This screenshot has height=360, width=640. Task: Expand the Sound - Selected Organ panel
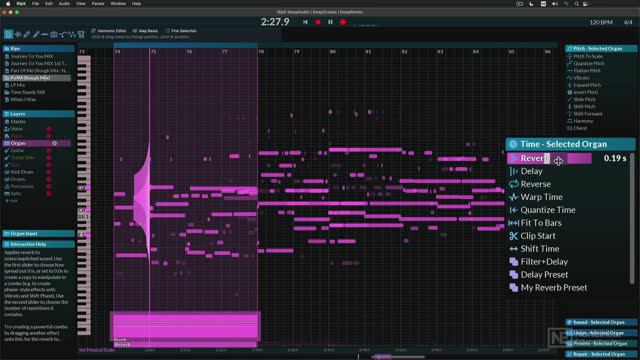601,322
